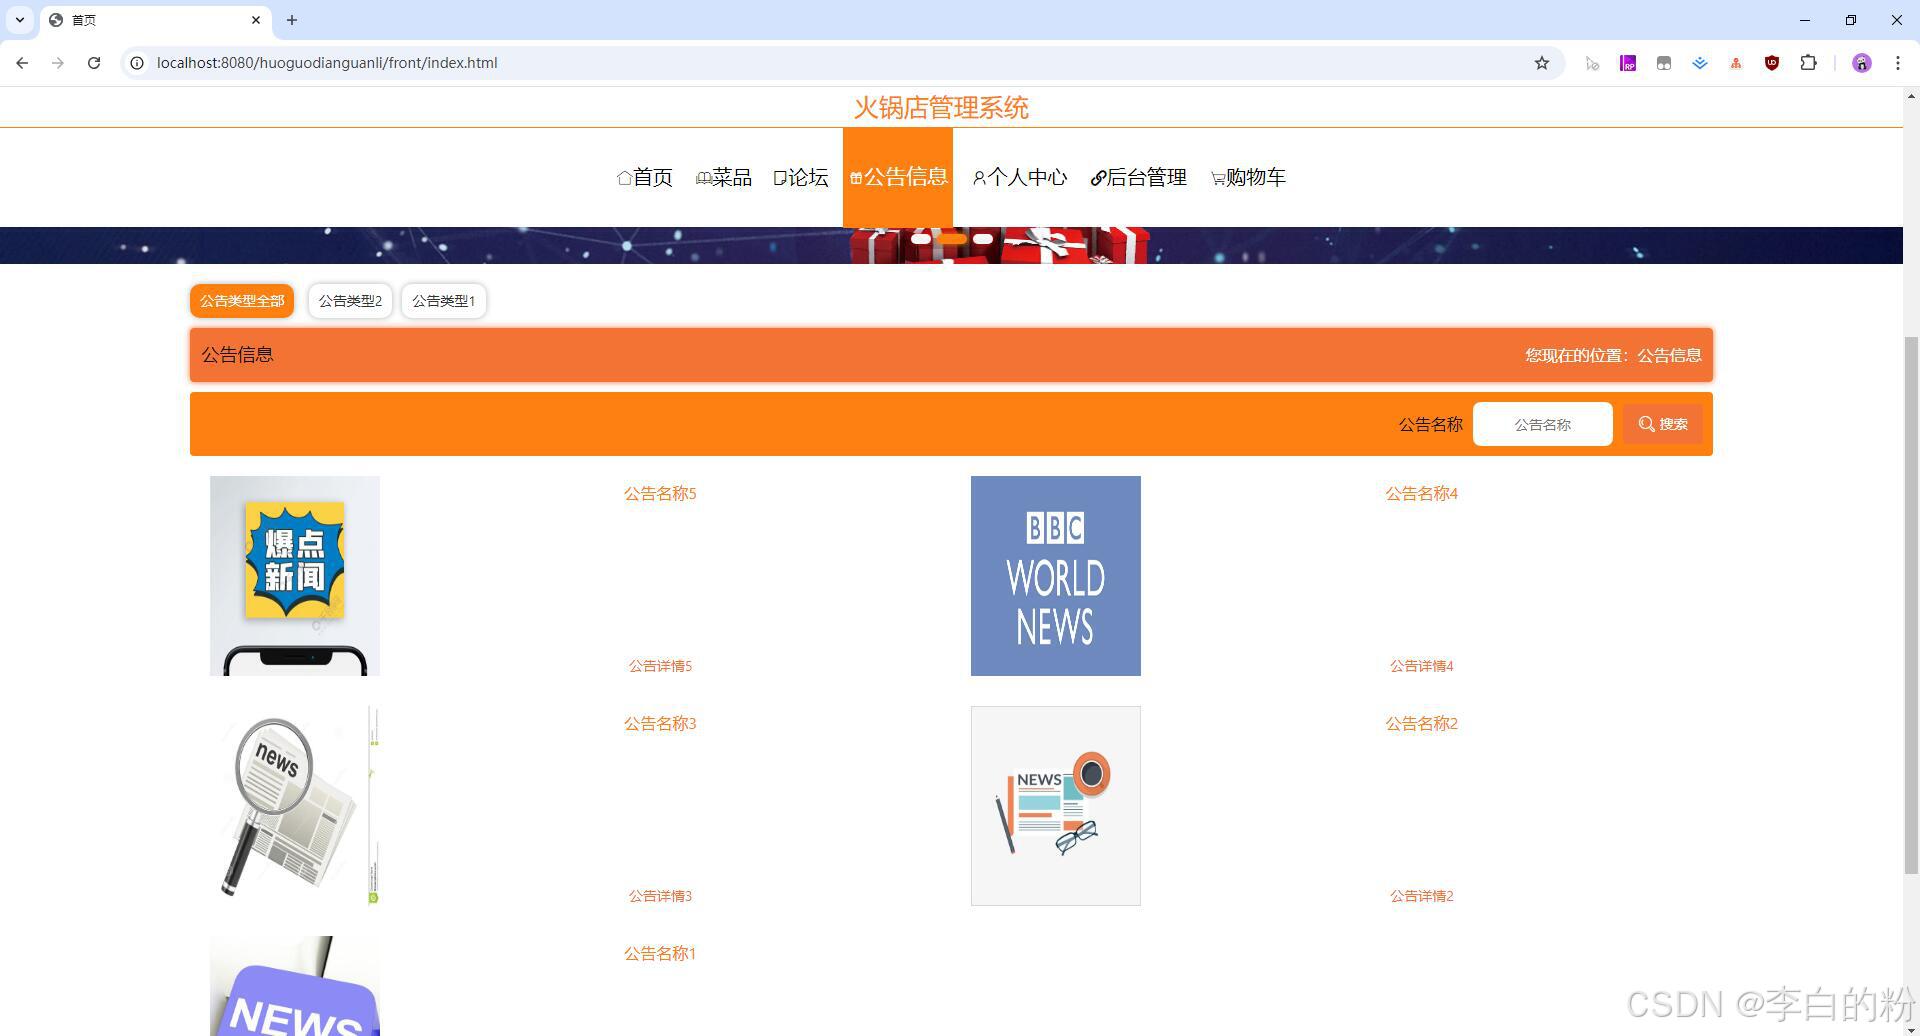Click the 公告详情5 detail text
The height and width of the screenshot is (1036, 1920).
(x=660, y=666)
